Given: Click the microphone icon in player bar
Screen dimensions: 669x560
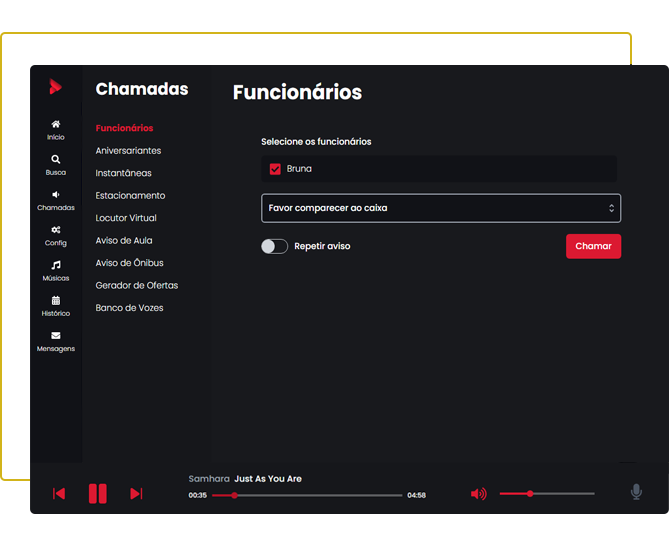Looking at the screenshot, I should (x=636, y=492).
